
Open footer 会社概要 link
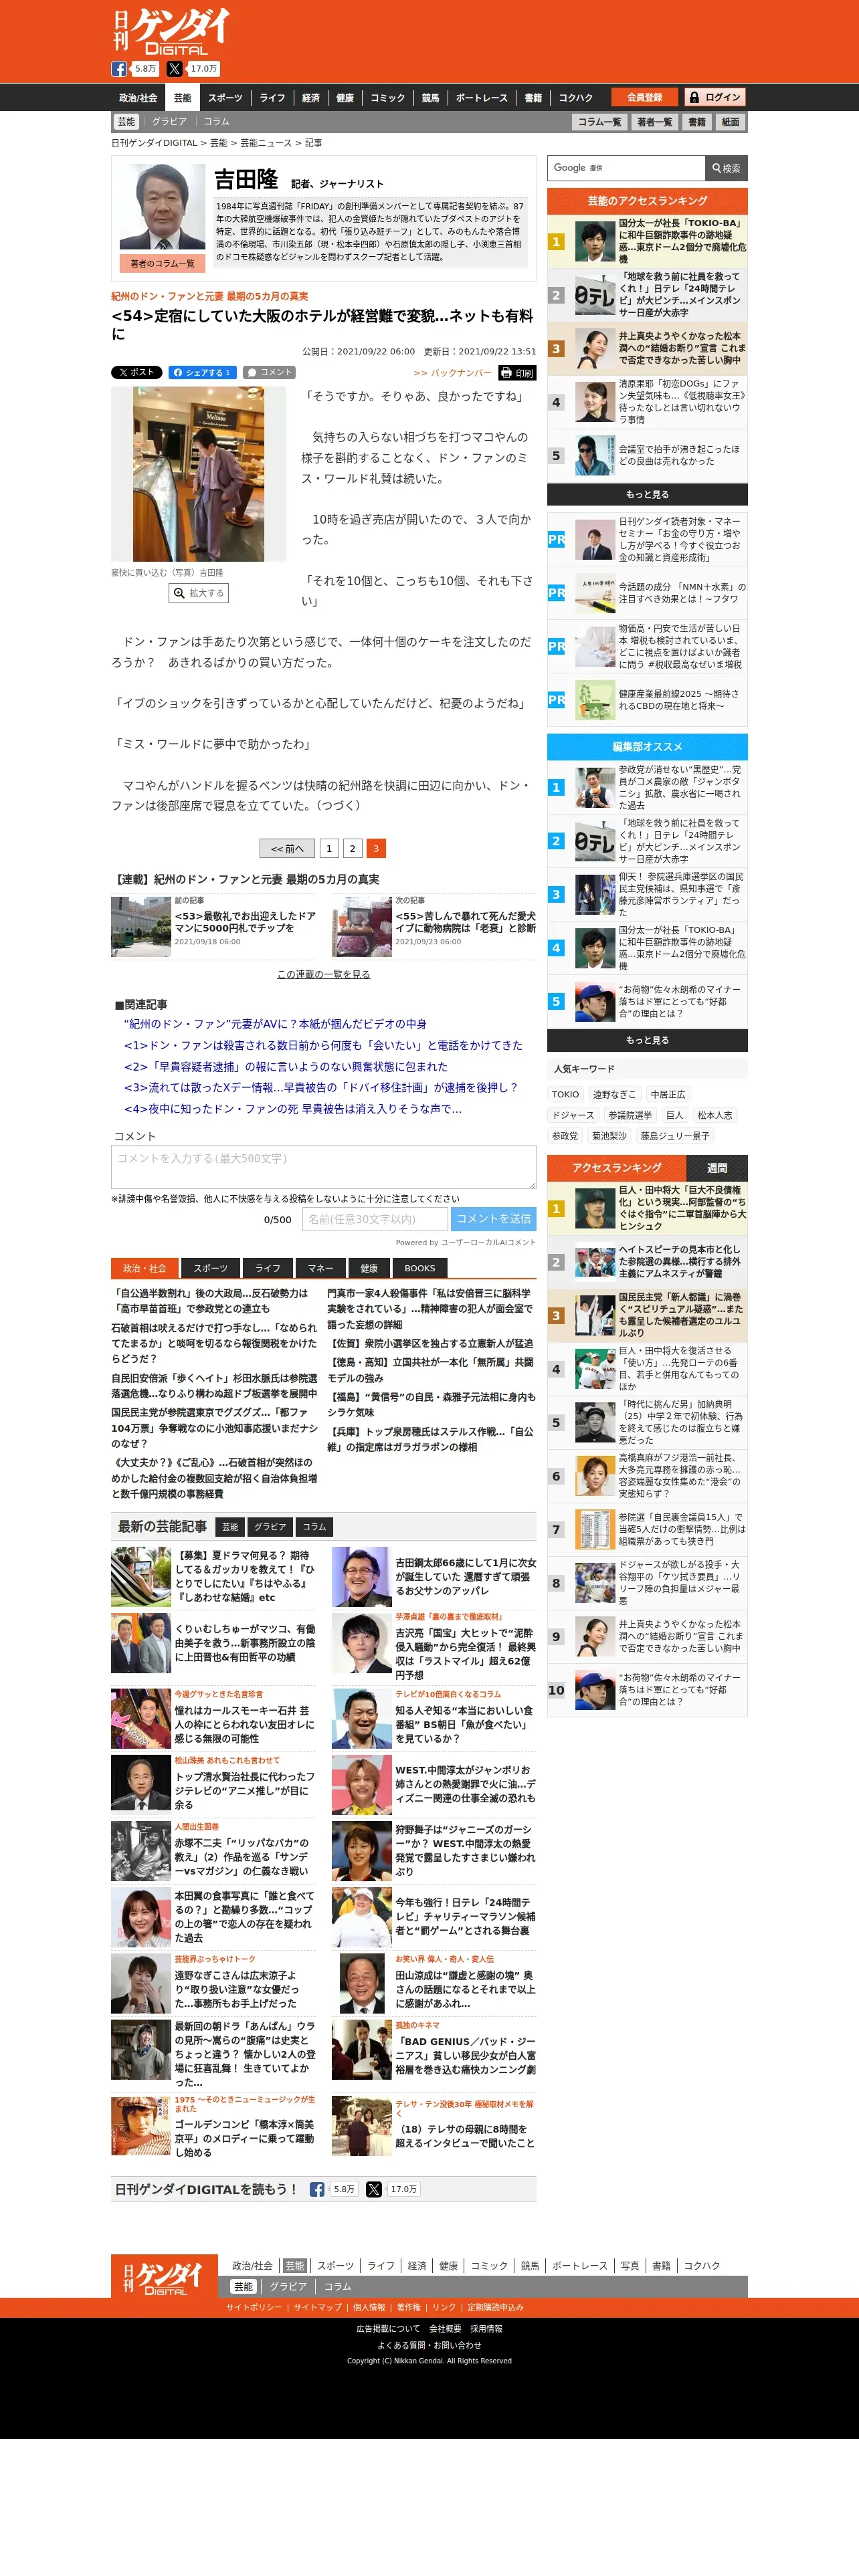(x=446, y=2328)
